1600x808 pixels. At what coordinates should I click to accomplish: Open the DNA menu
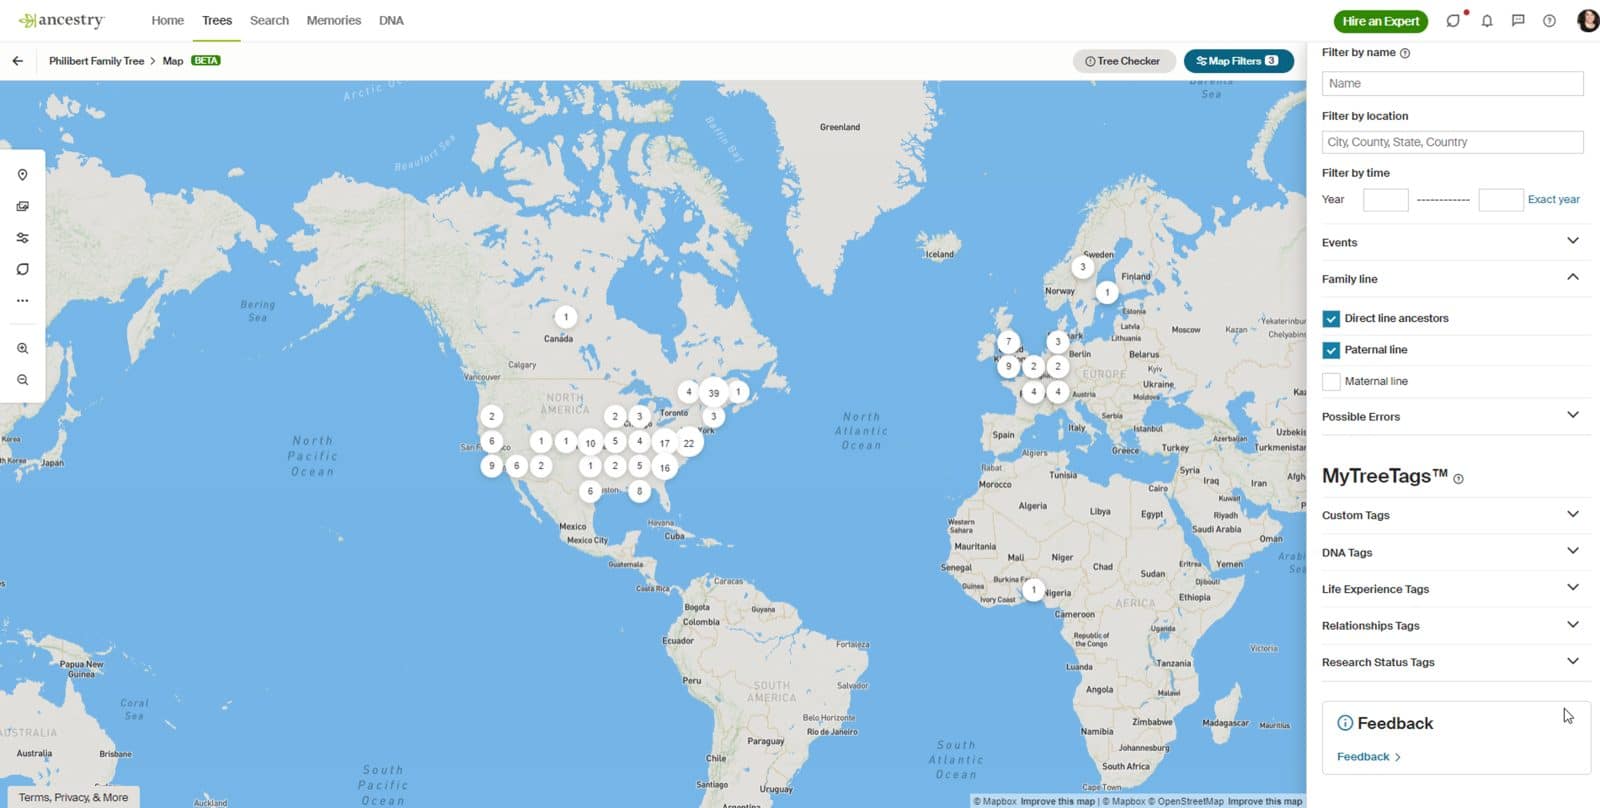[x=391, y=20]
